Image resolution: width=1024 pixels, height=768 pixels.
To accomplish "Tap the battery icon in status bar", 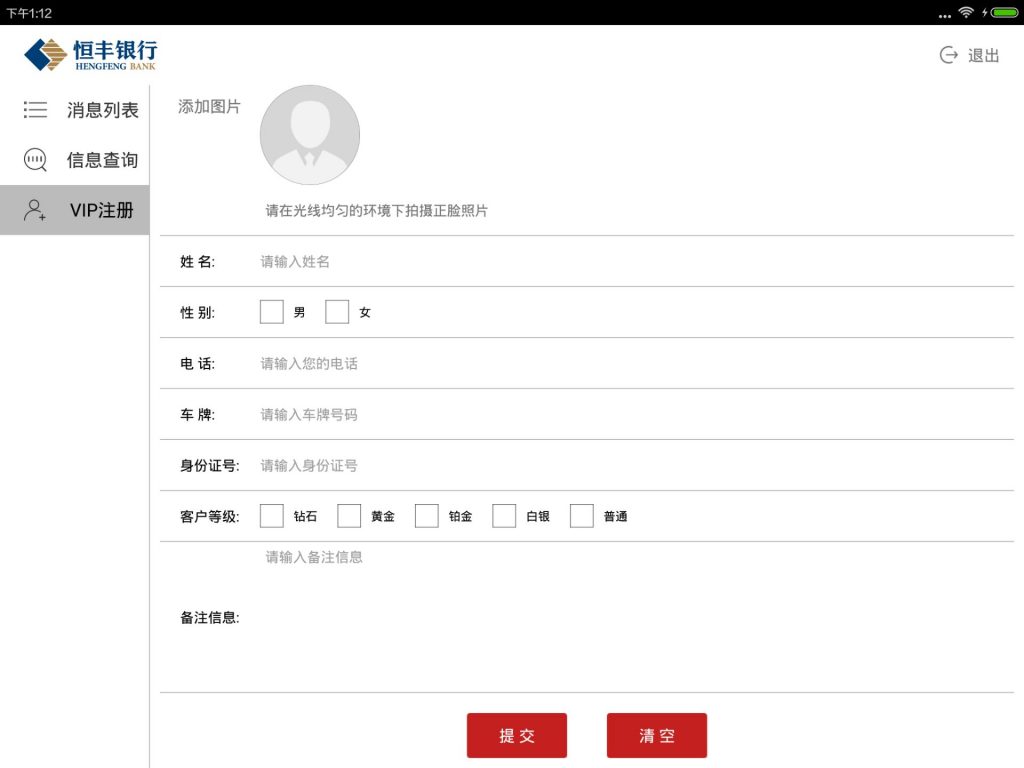I will 1003,13.
